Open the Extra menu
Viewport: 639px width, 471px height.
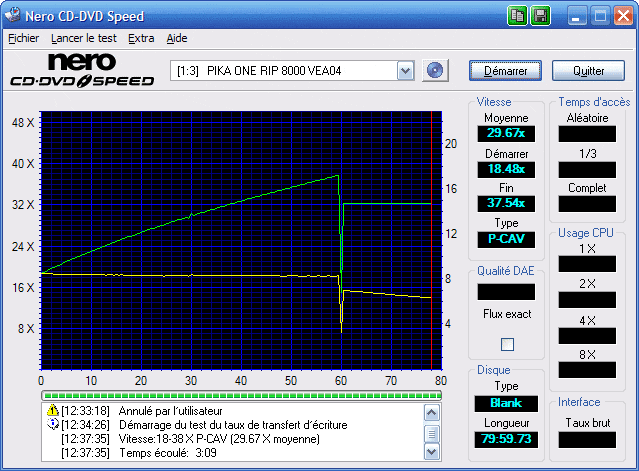tap(141, 38)
